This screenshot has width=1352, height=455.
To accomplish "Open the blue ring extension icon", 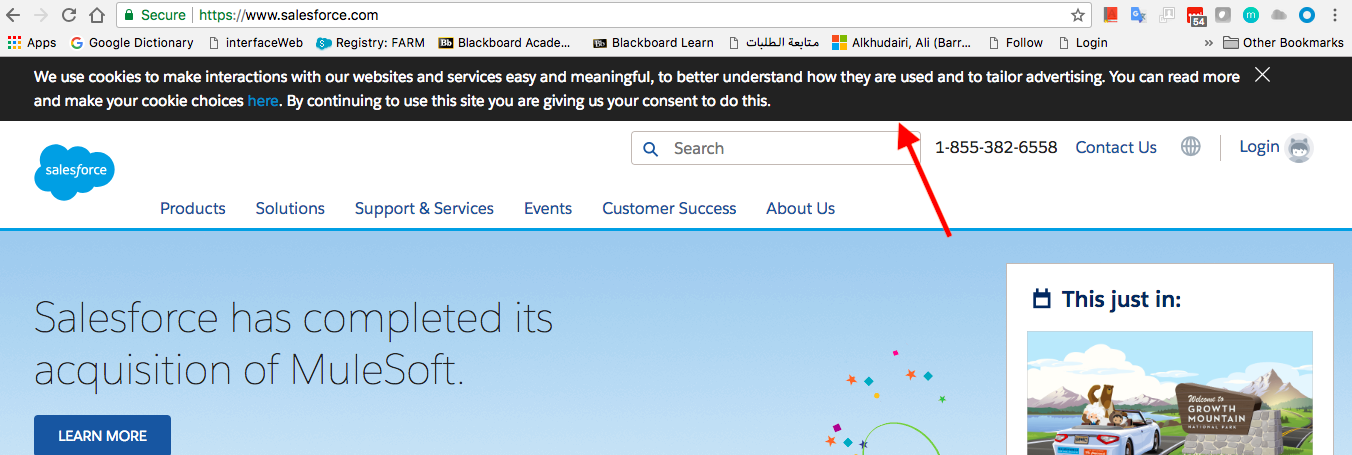I will pyautogui.click(x=1306, y=15).
